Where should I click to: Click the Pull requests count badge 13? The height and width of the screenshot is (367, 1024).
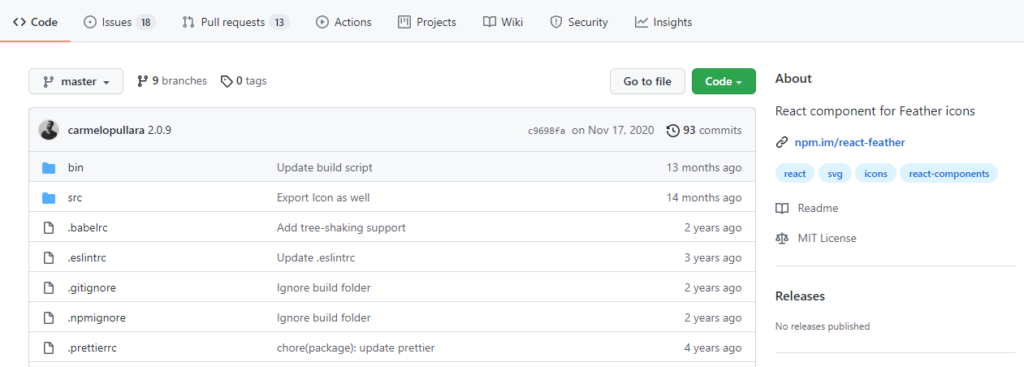[279, 22]
